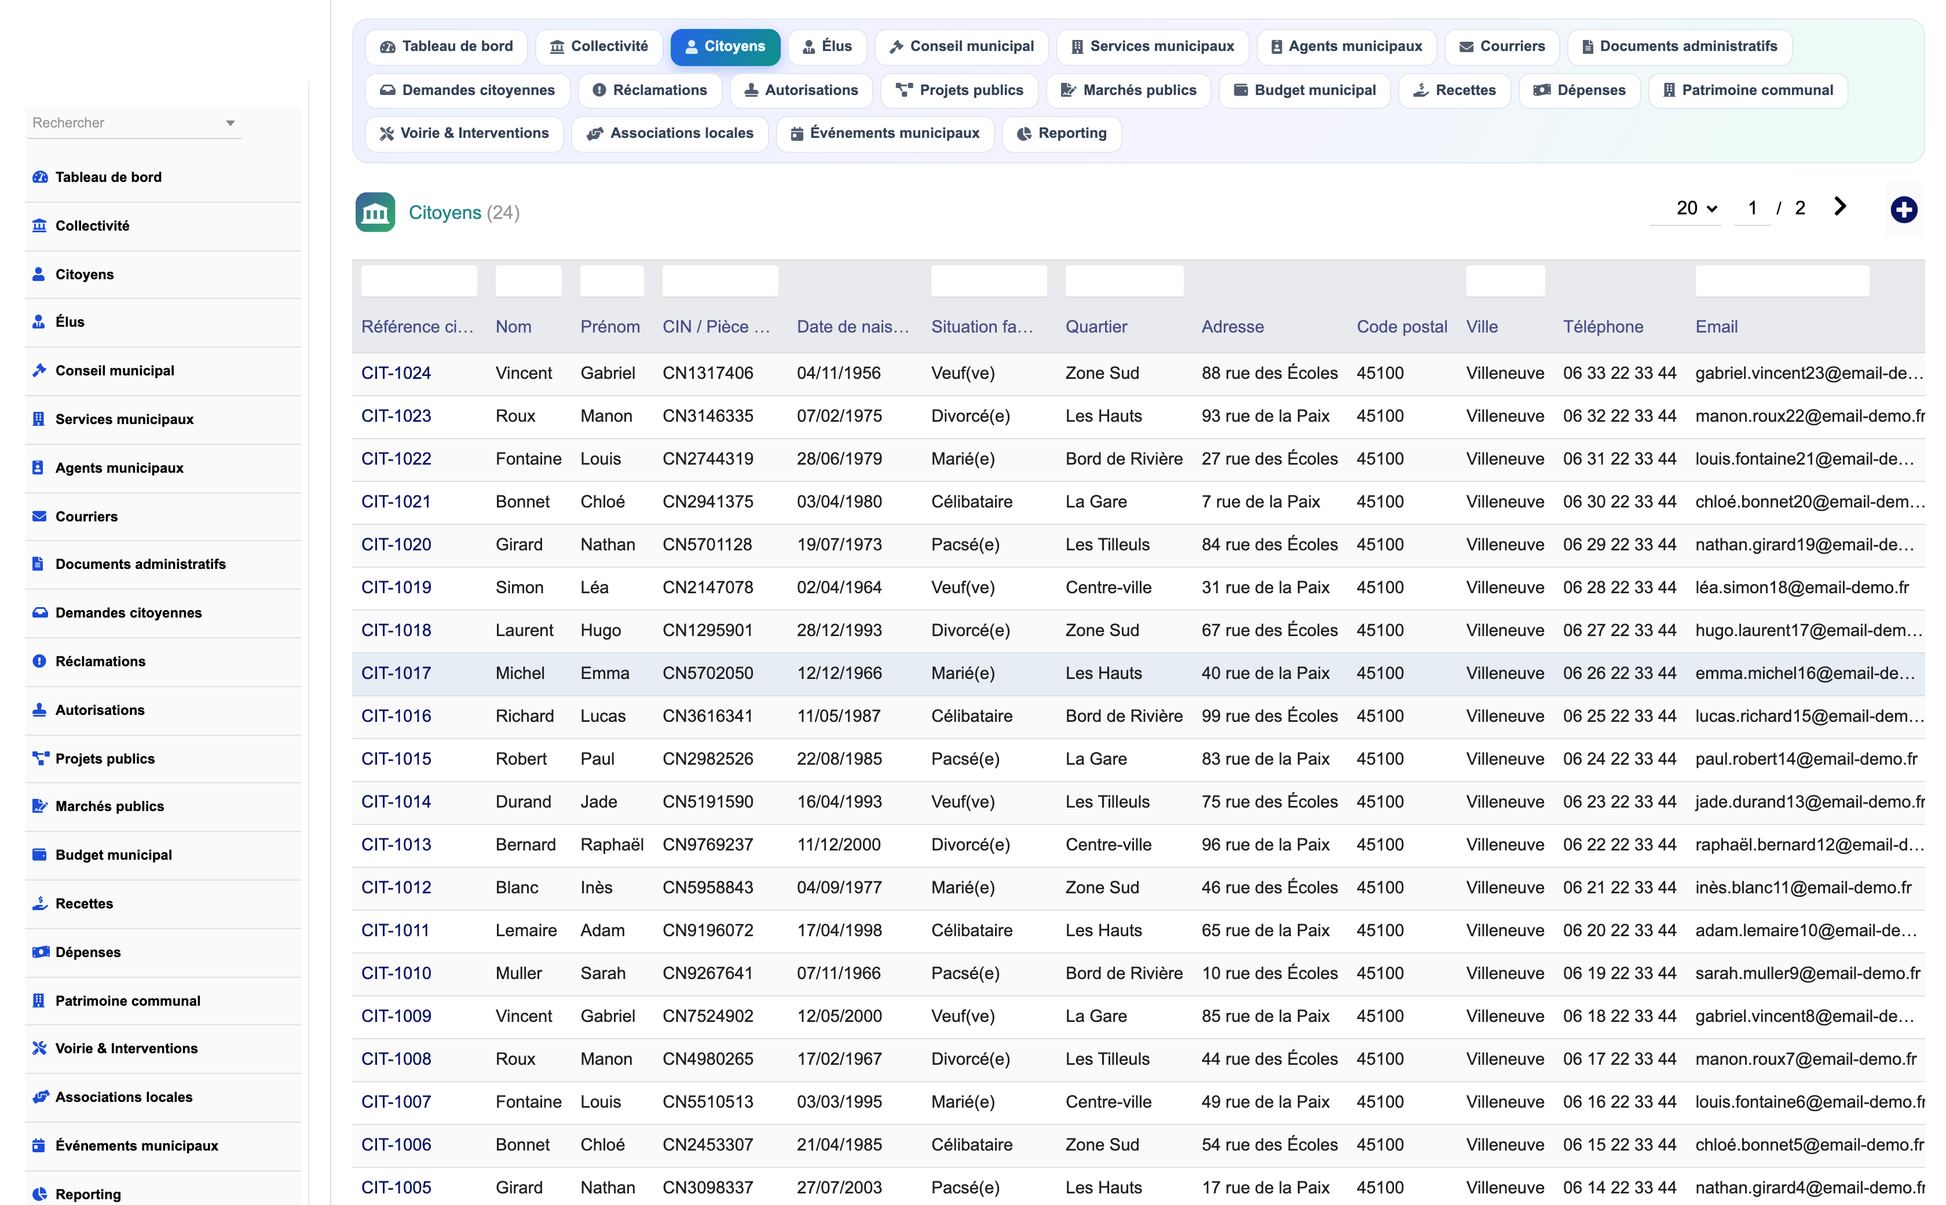Screen dimensions: 1946x1205
Task: Click the Projets publics diagram icon in sidebar
Action: (x=40, y=758)
